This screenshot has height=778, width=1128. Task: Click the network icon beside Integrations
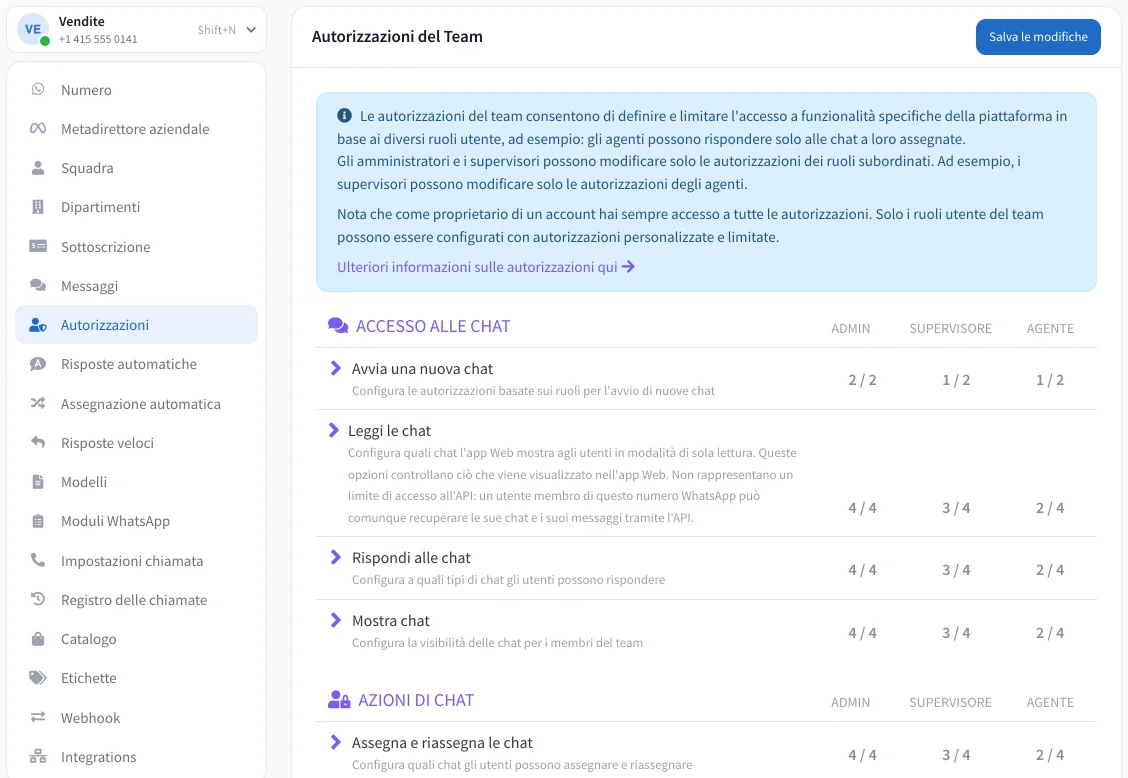(x=38, y=756)
